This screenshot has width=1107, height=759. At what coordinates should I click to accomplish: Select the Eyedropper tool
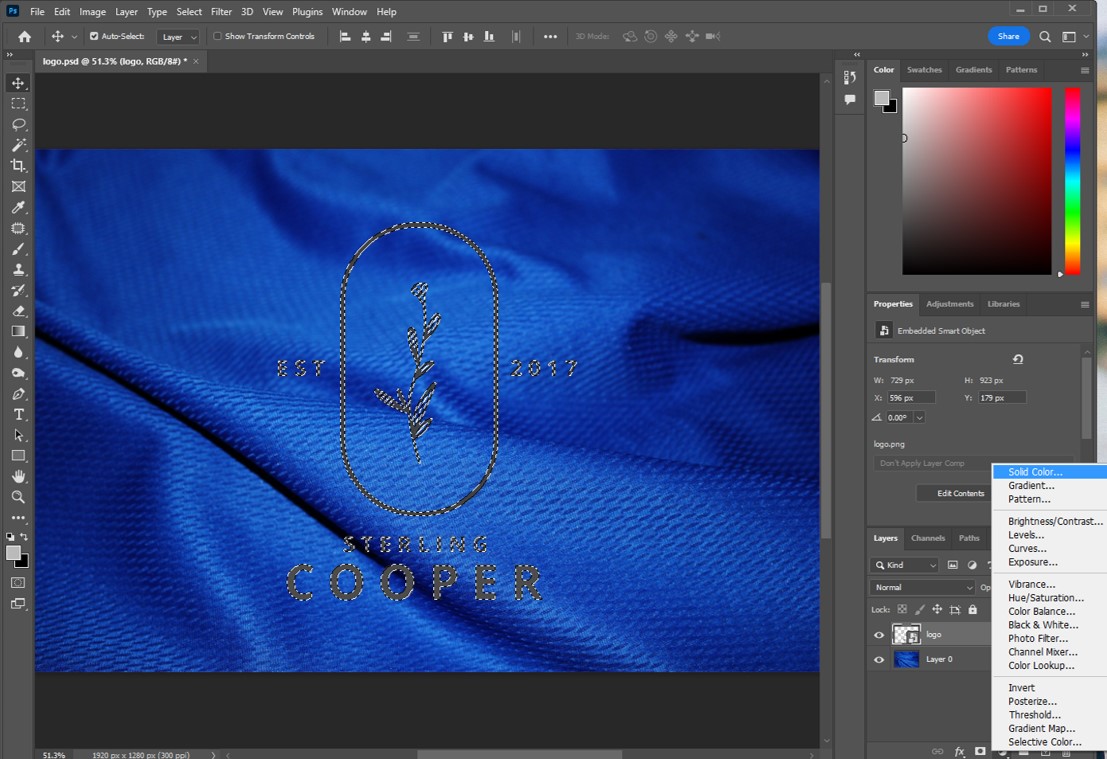click(17, 207)
